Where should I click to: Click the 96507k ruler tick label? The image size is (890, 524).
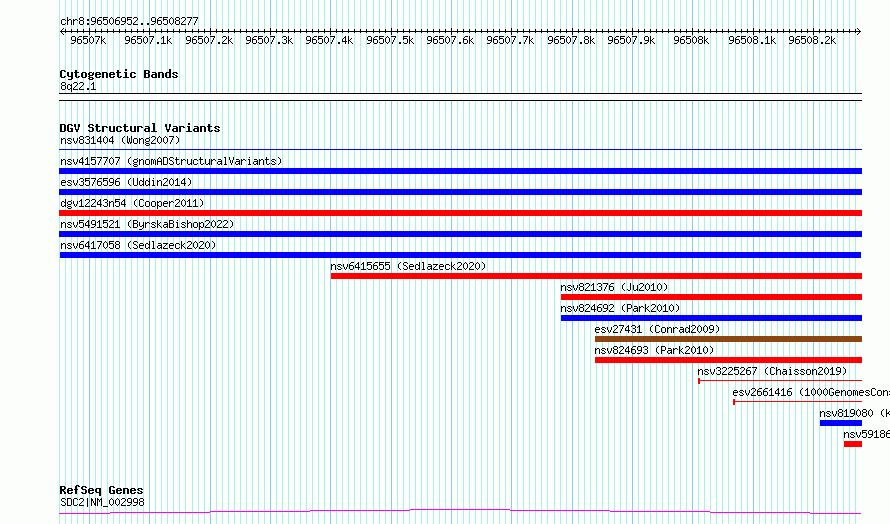pyautogui.click(x=88, y=40)
